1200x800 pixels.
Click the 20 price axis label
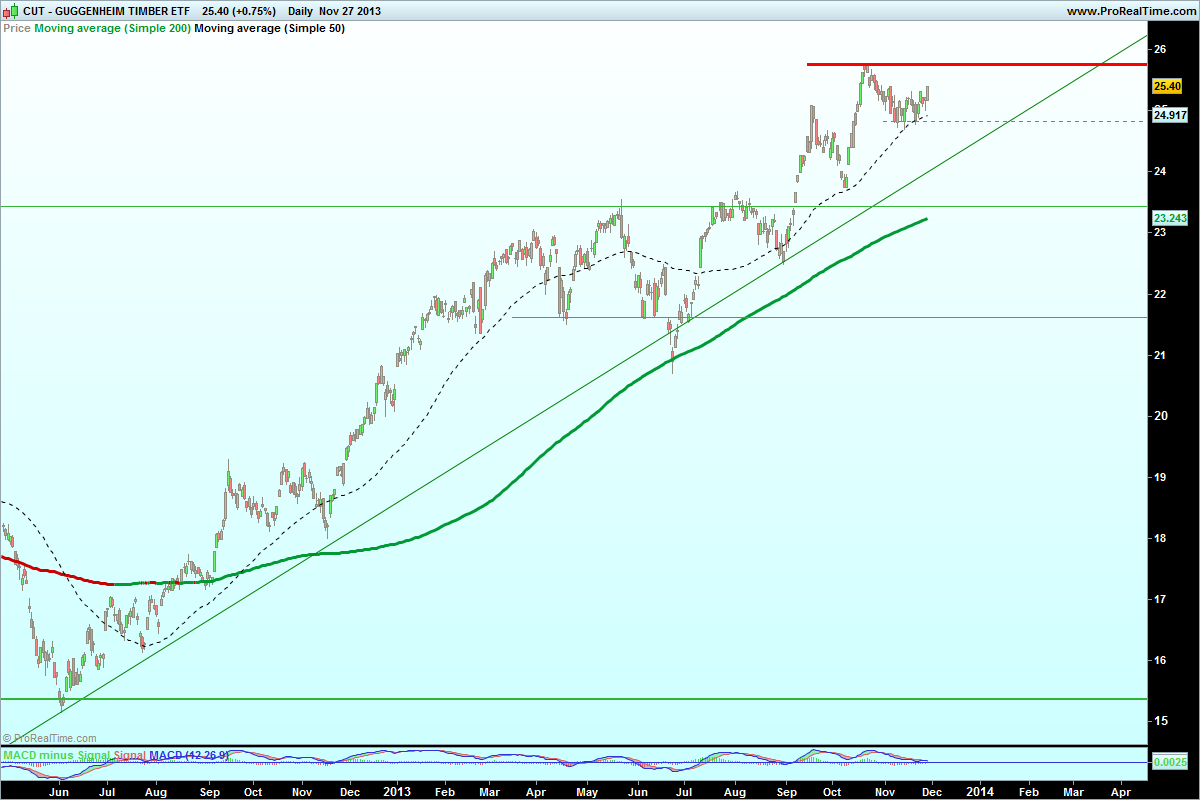point(1158,416)
